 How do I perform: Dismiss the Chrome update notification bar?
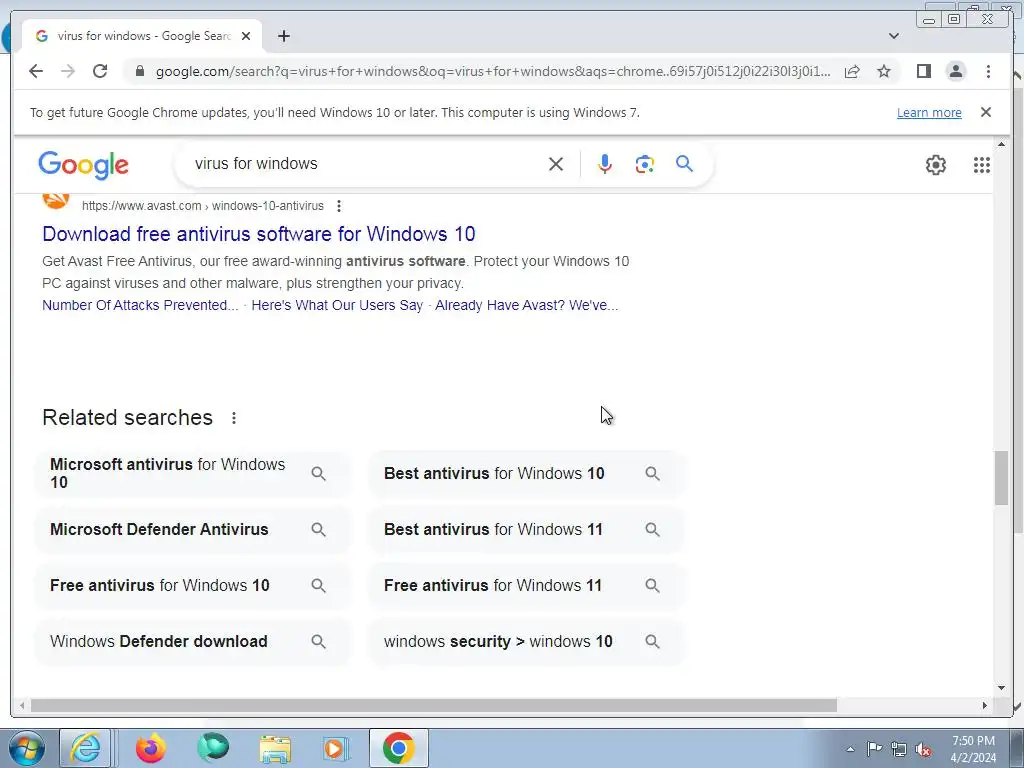(x=985, y=112)
